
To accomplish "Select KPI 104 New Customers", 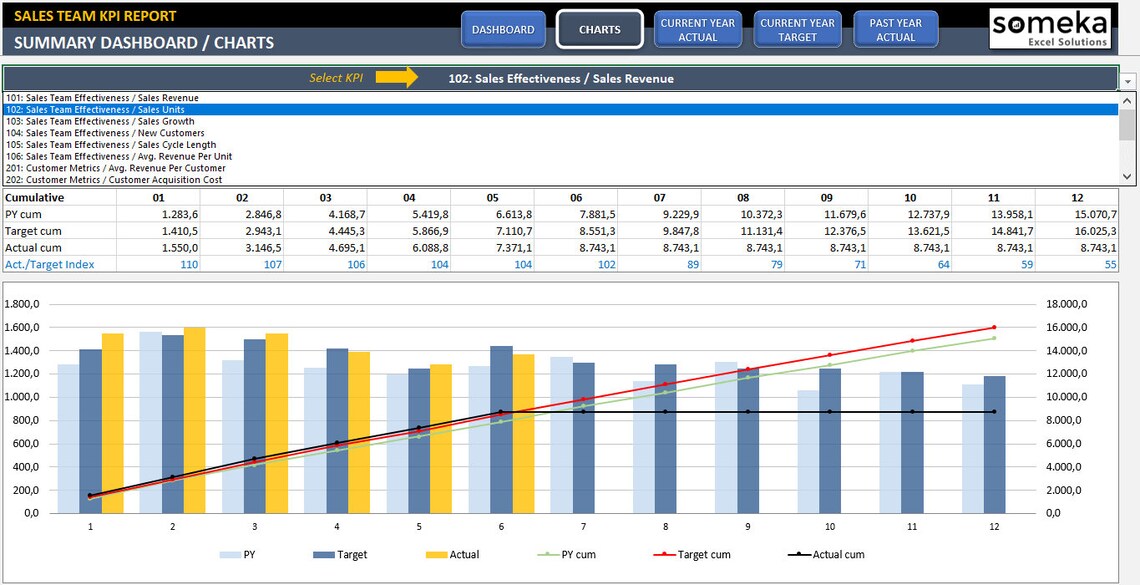I will [122, 132].
